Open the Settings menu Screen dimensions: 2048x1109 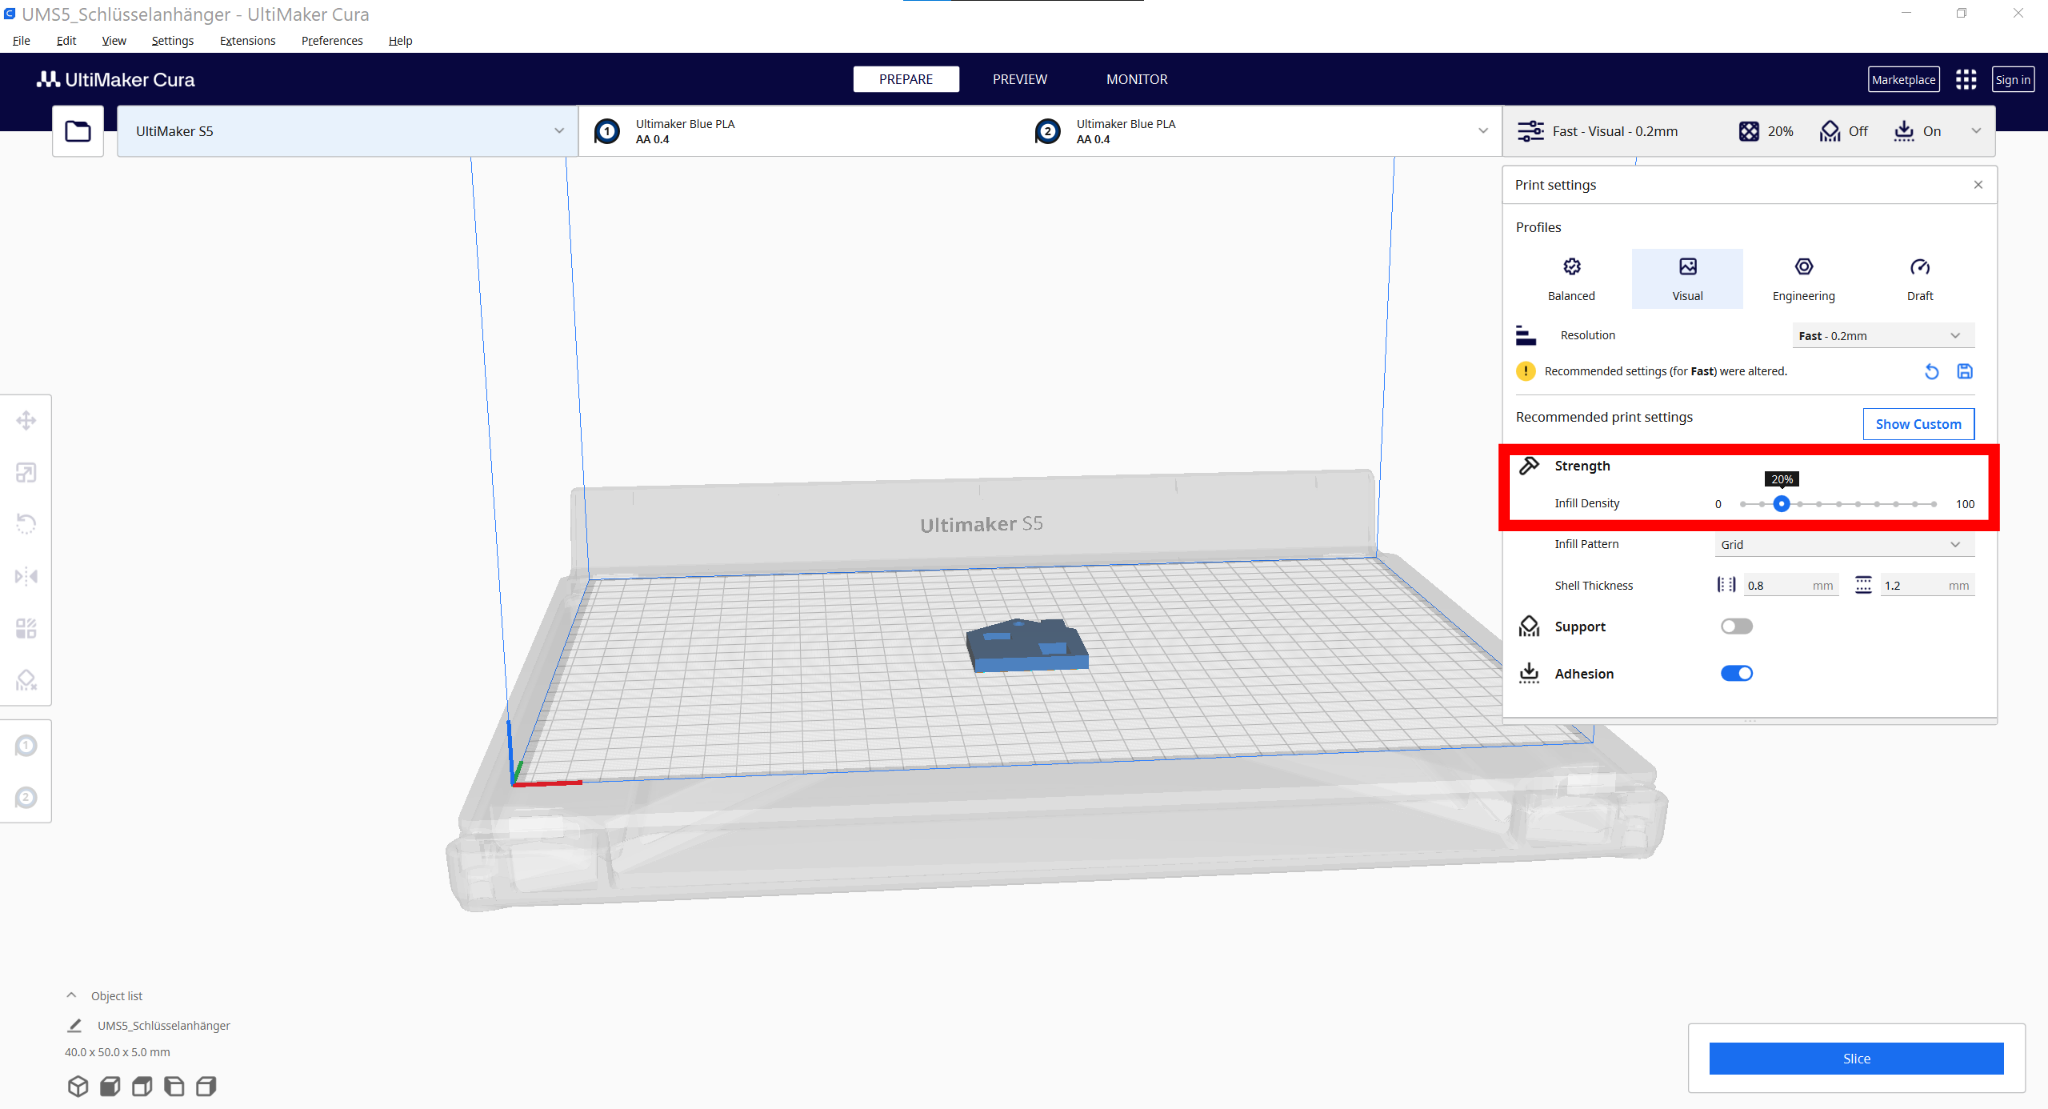(173, 41)
